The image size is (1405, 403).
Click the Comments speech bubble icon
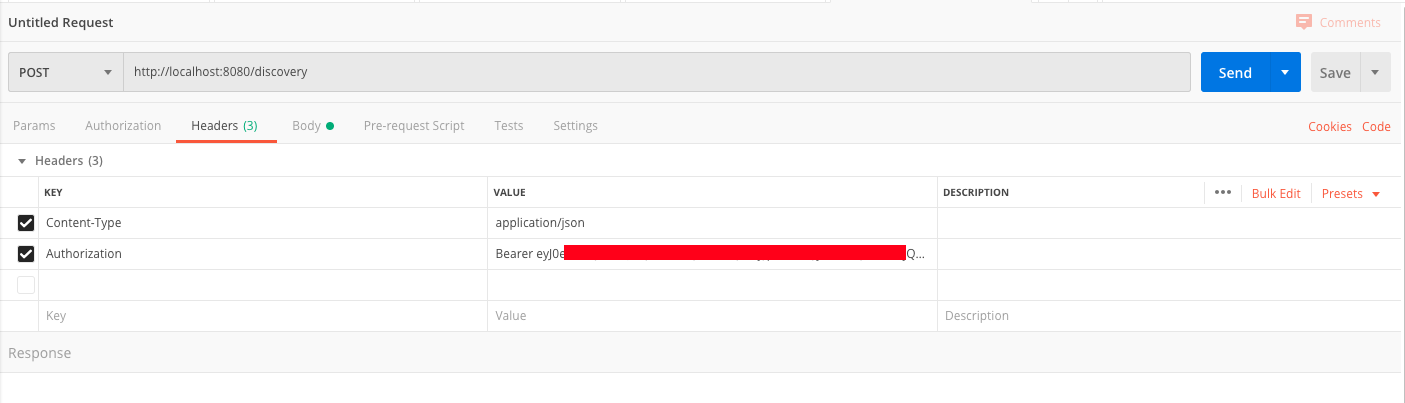tap(1303, 22)
